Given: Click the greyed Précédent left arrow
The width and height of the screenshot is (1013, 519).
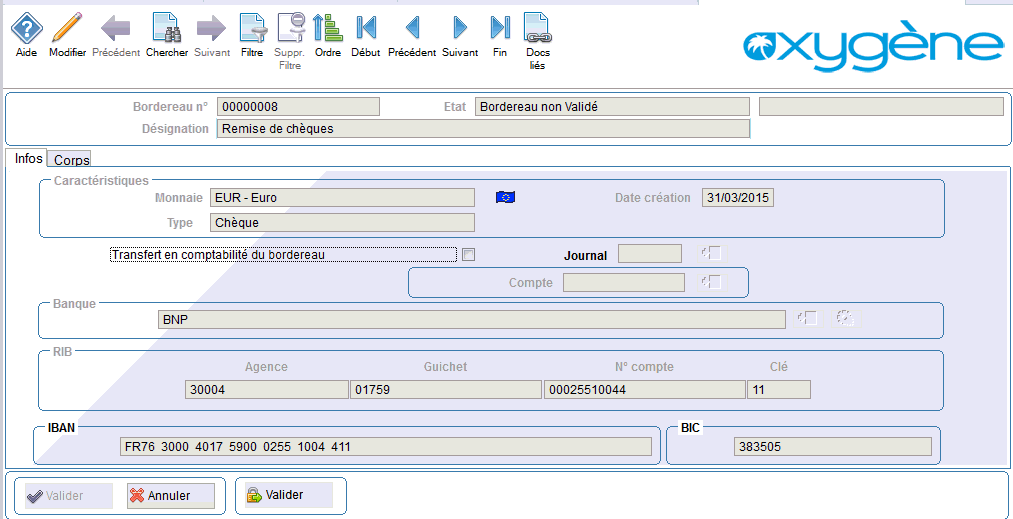Looking at the screenshot, I should pos(116,28).
